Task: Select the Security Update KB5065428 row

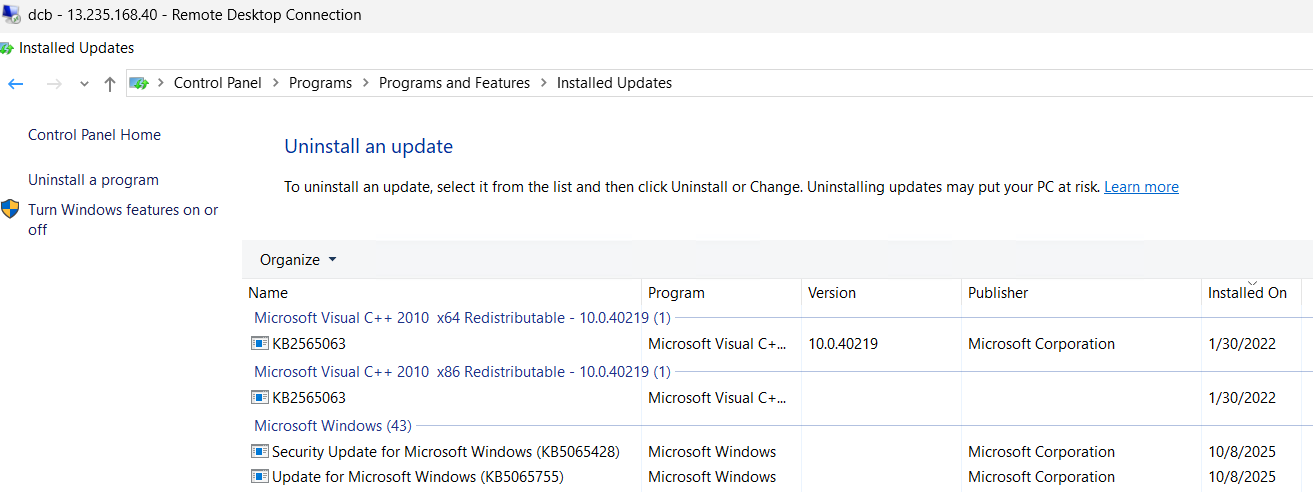Action: click(445, 452)
